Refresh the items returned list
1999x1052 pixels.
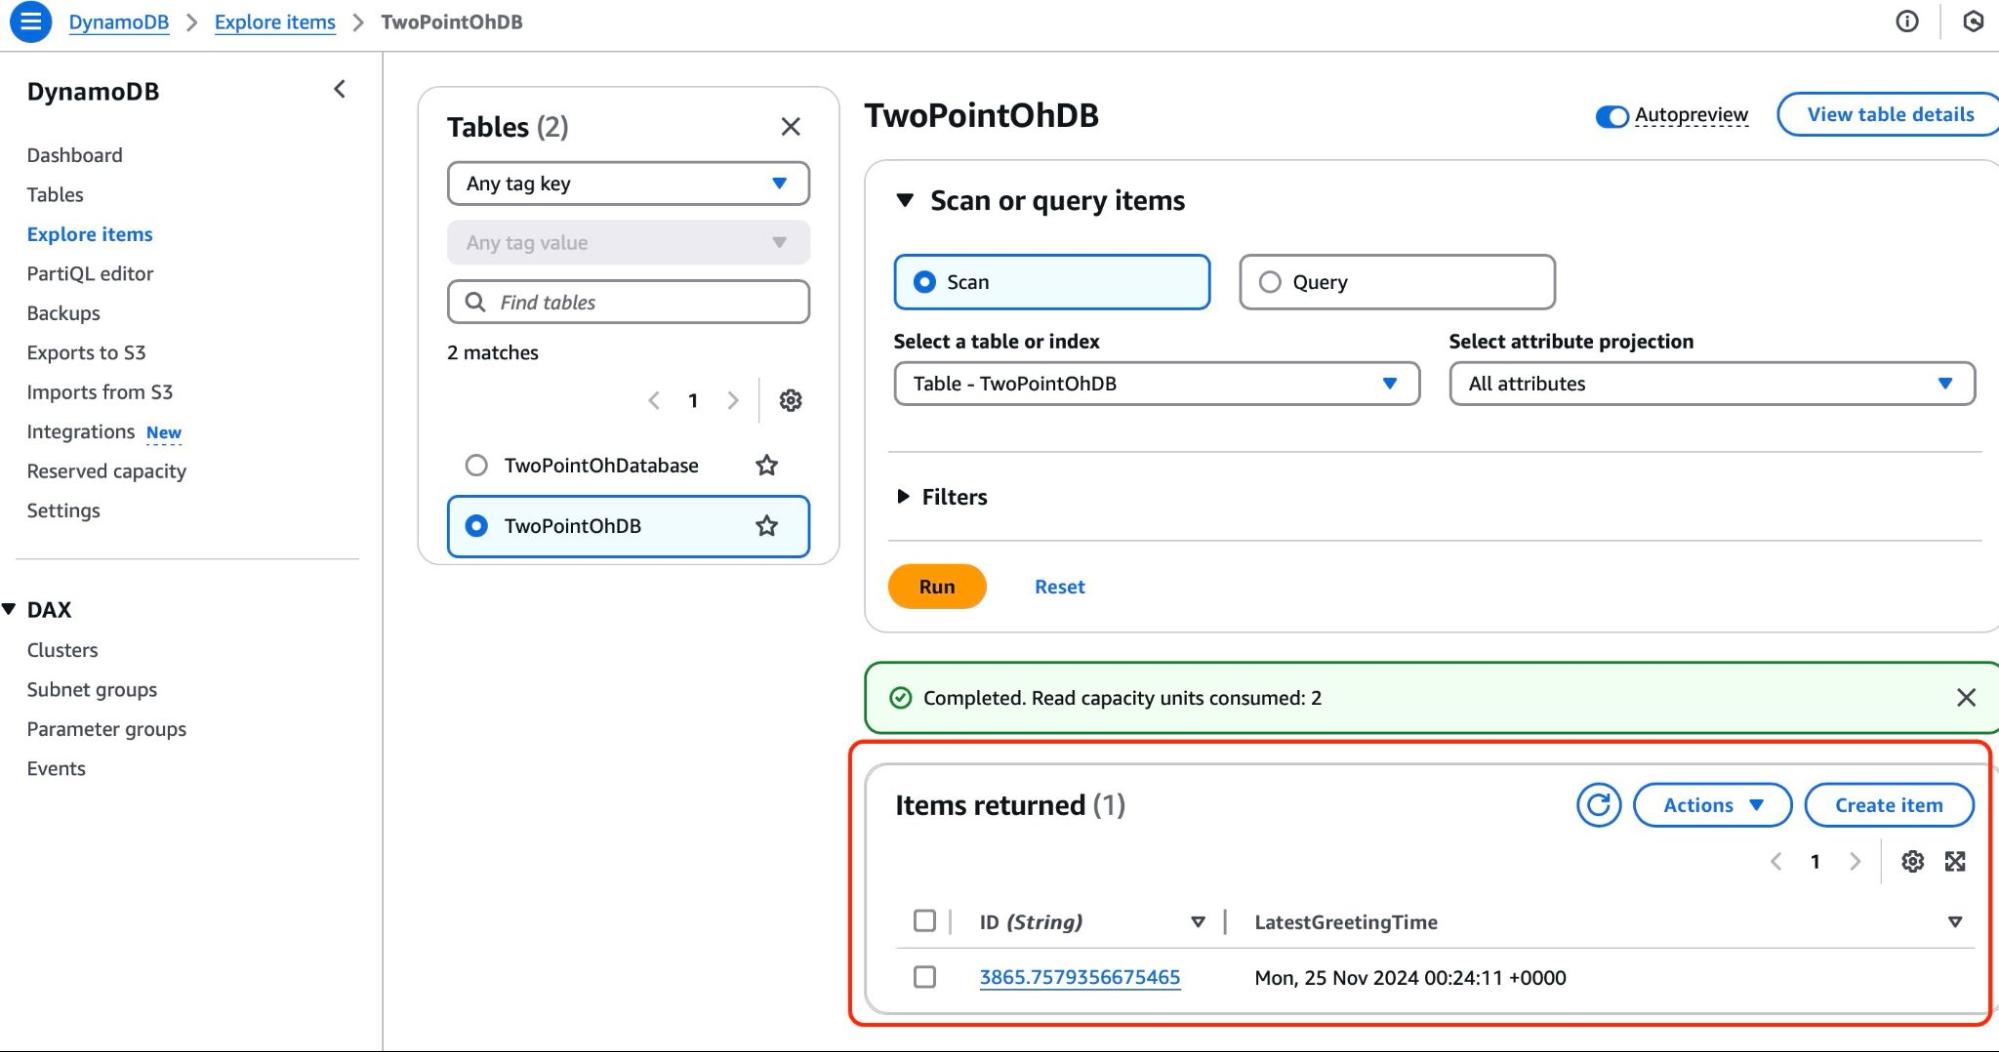[1598, 805]
